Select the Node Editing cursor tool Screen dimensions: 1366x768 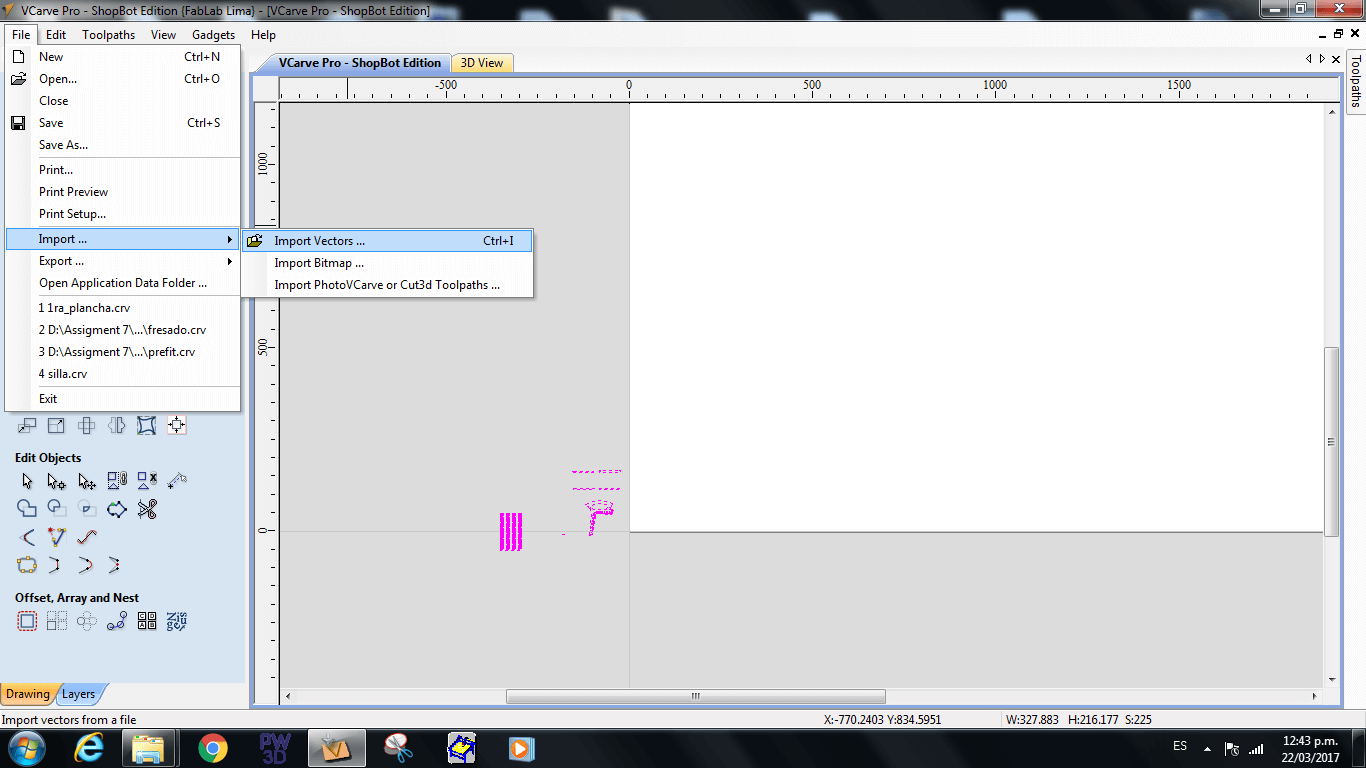click(57, 481)
